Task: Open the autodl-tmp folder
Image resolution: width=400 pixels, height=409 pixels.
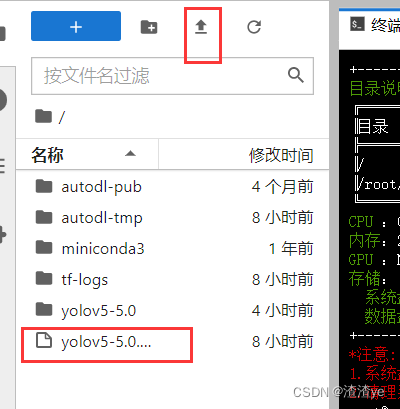Action: click(x=172, y=218)
